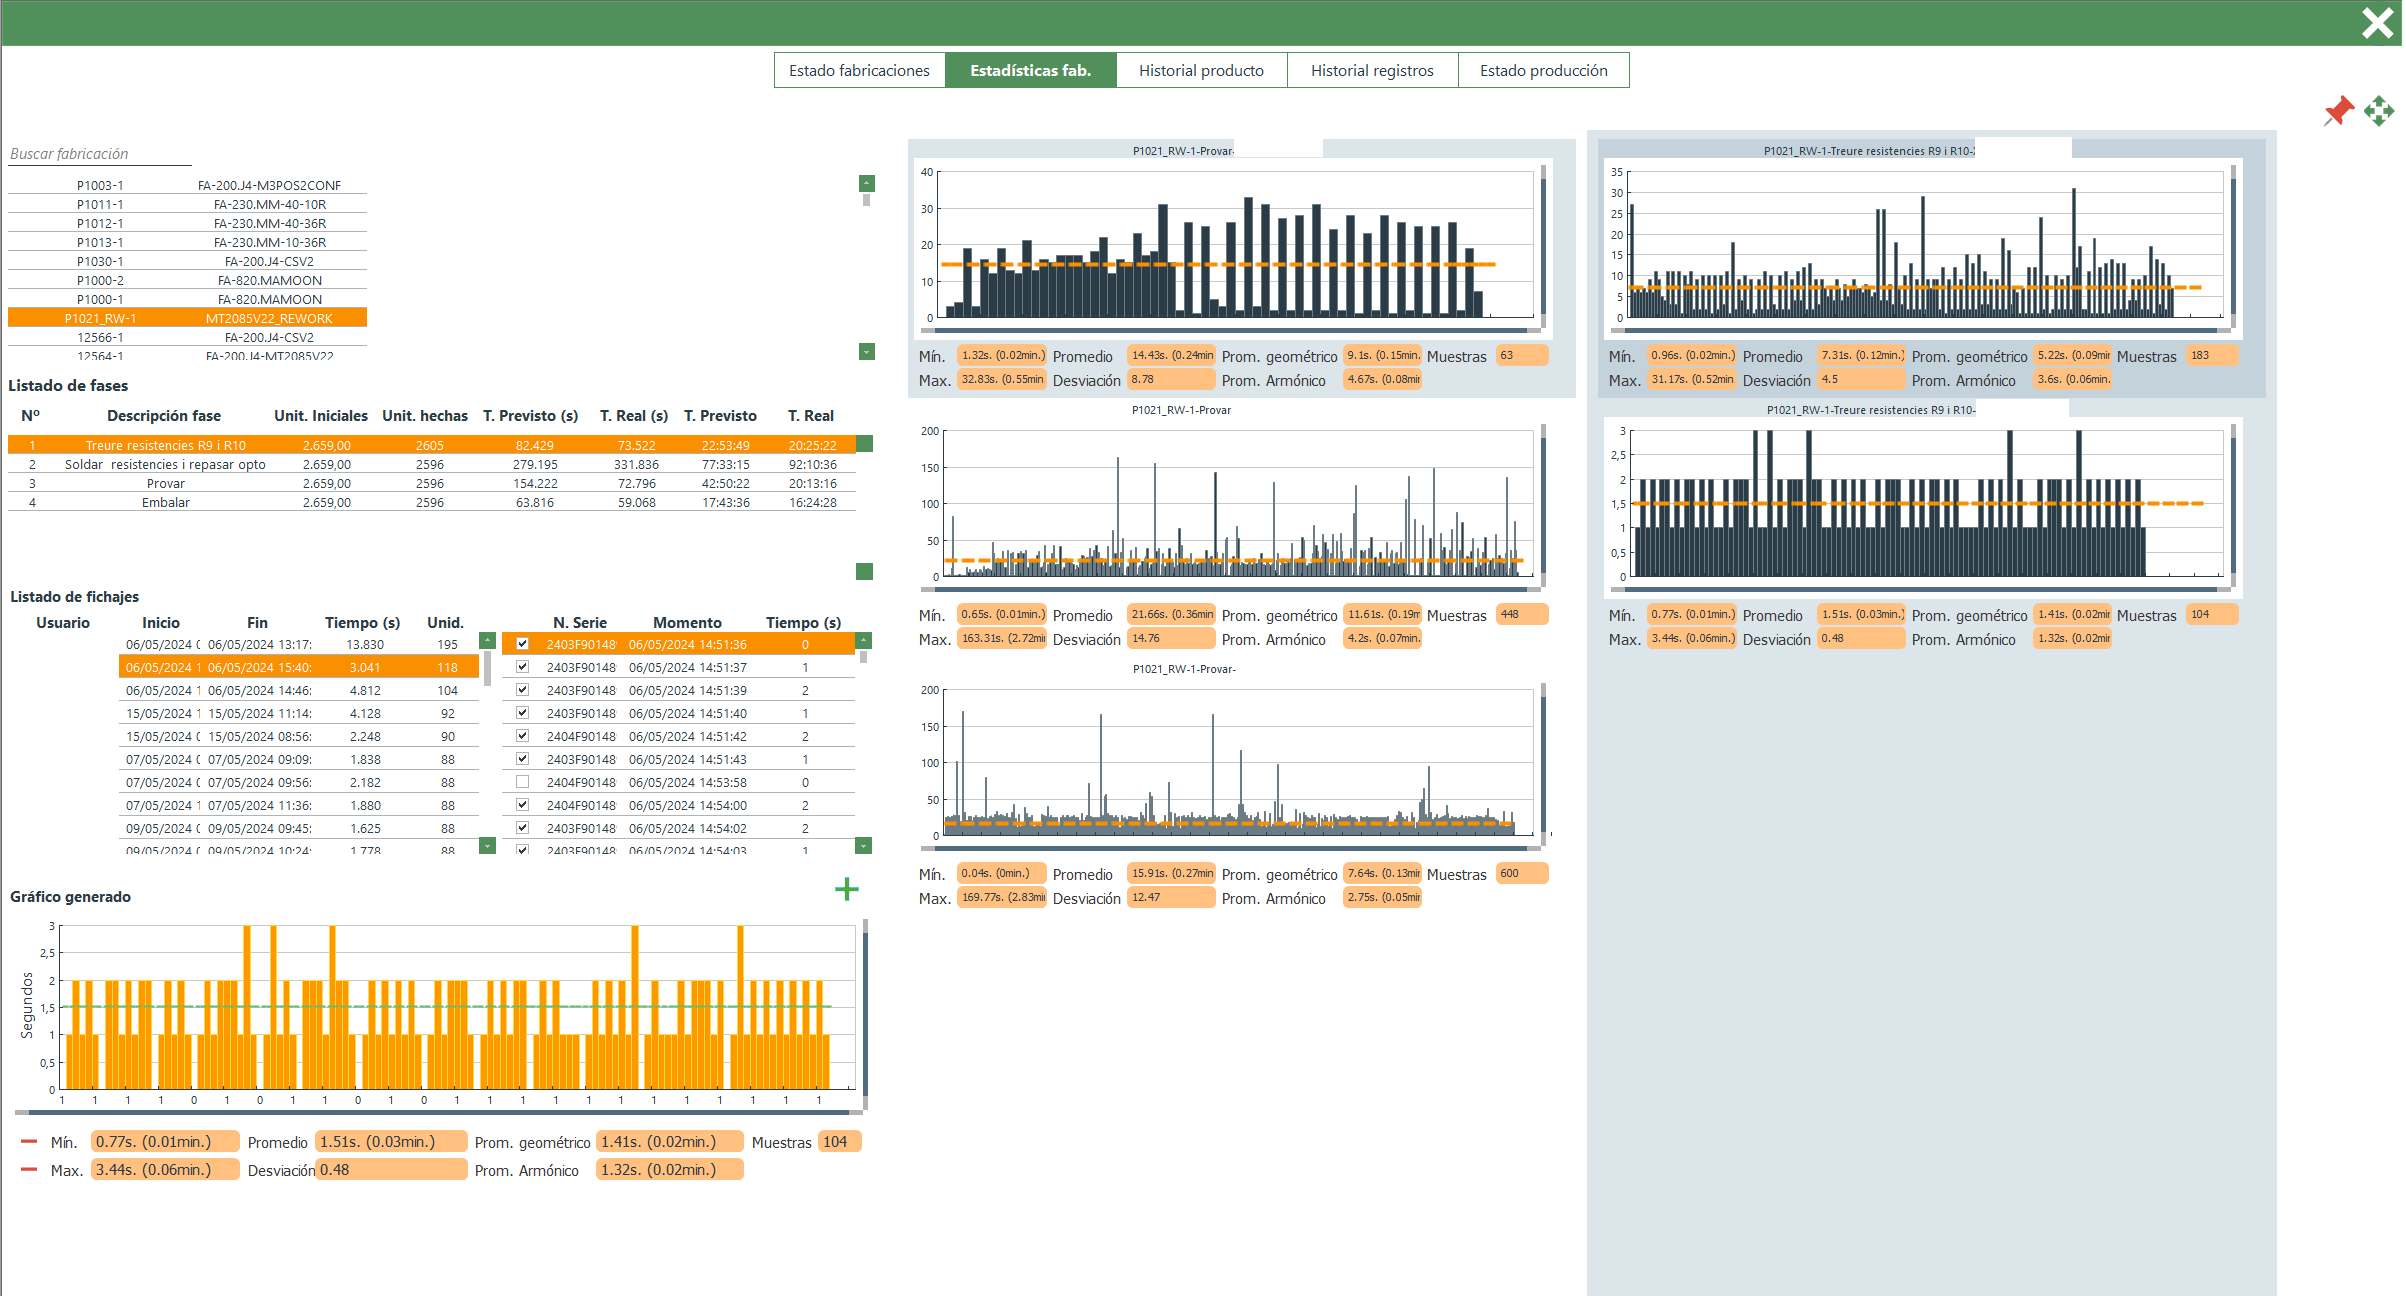Click green square below phases list
Screen dimensions: 2406x1296
[x=865, y=571]
